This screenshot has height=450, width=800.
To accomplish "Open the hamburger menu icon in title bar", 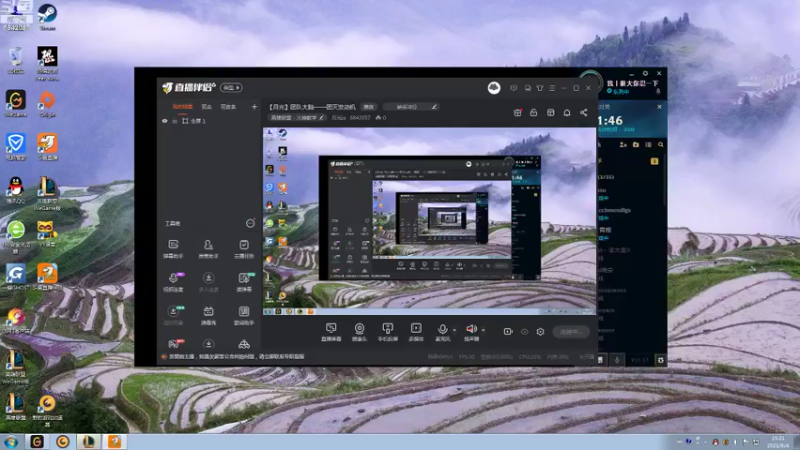I will click(552, 88).
